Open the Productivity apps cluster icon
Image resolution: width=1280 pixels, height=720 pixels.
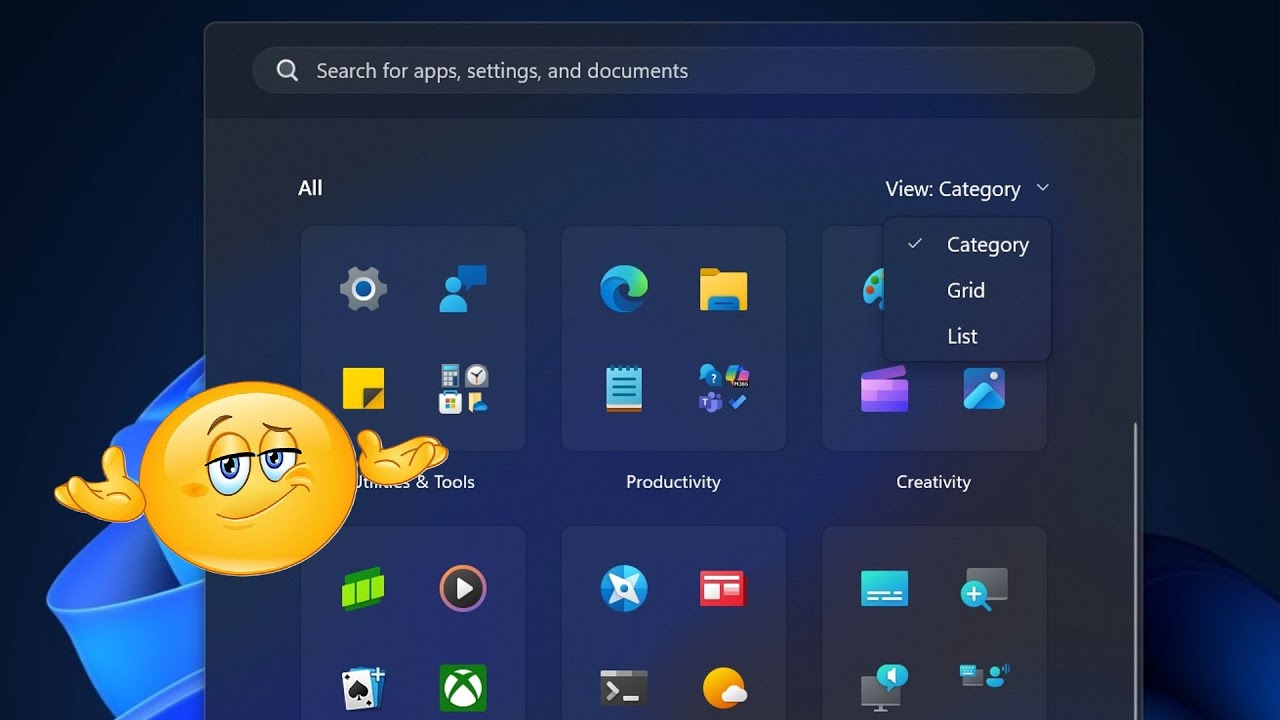click(724, 389)
